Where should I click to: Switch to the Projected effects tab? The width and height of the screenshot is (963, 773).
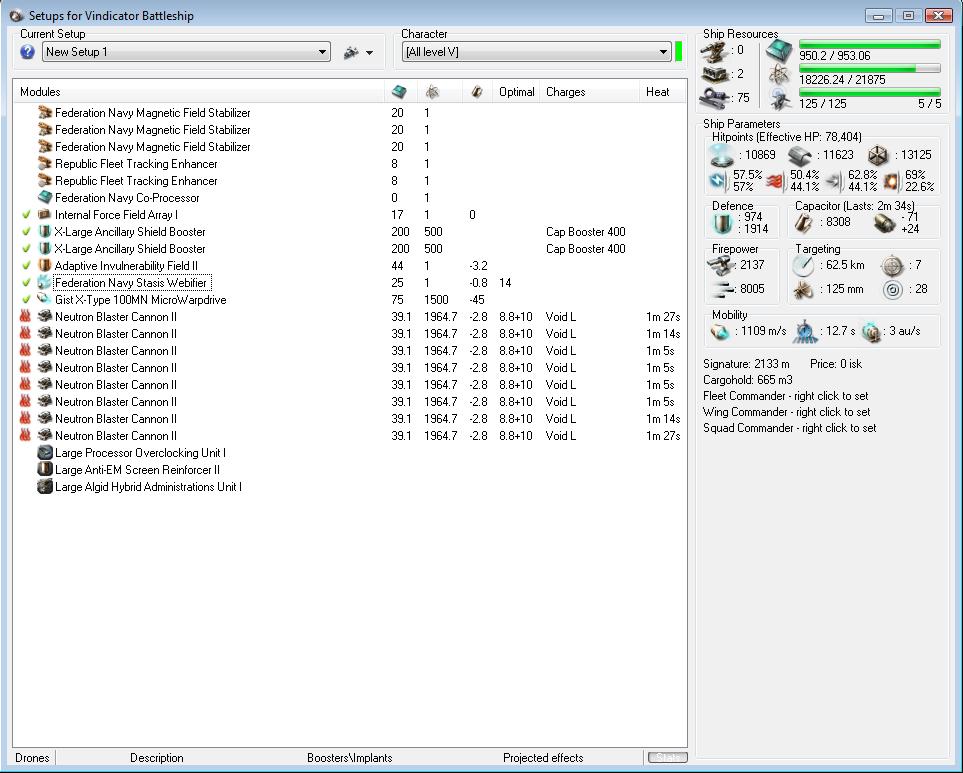pos(543,758)
